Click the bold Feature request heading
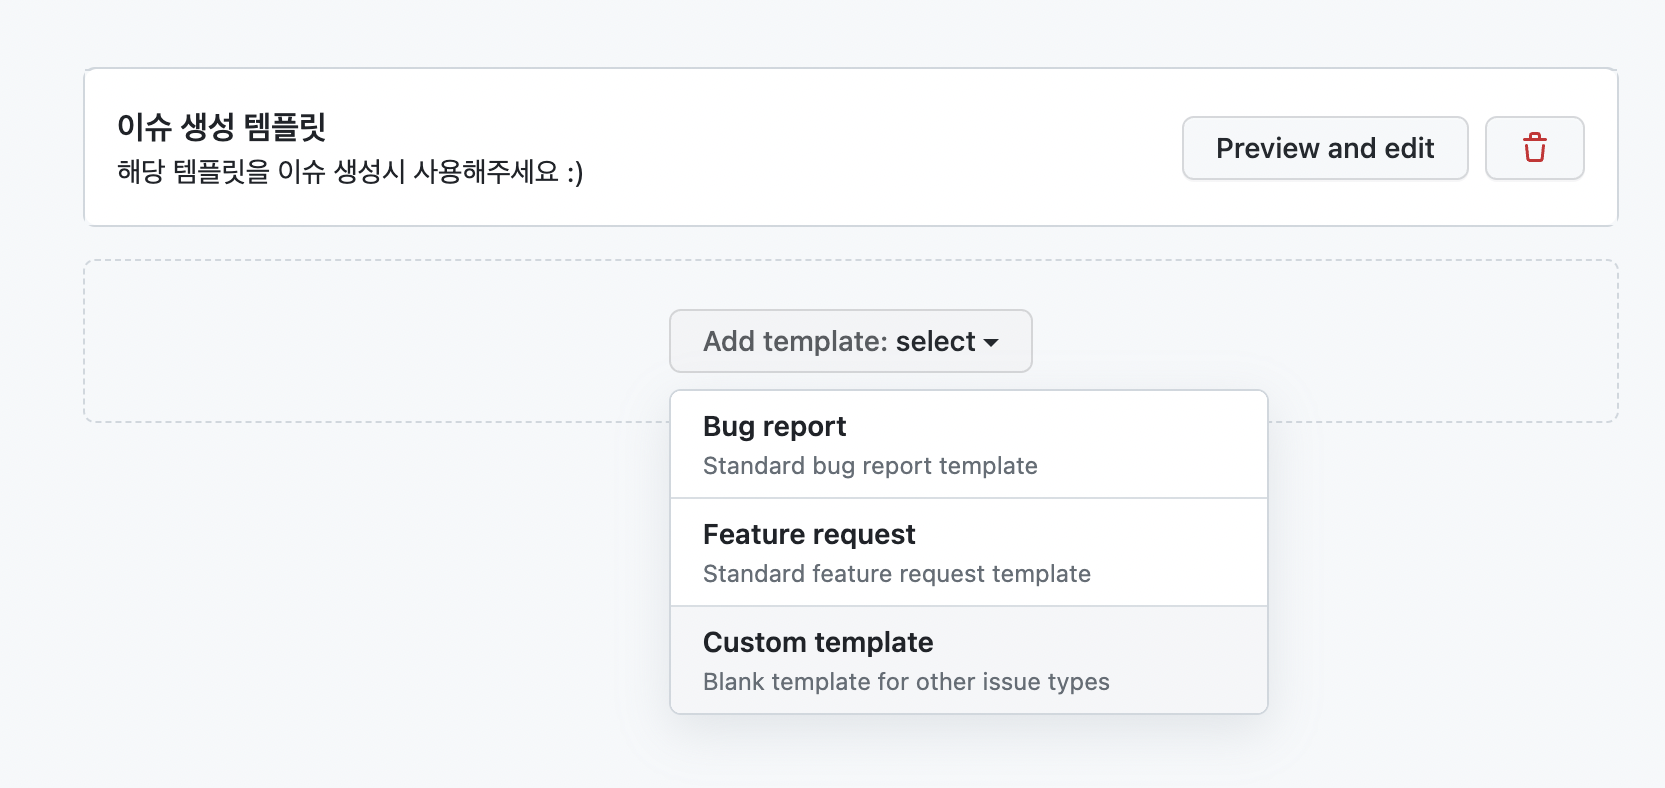The width and height of the screenshot is (1665, 788). click(x=809, y=535)
